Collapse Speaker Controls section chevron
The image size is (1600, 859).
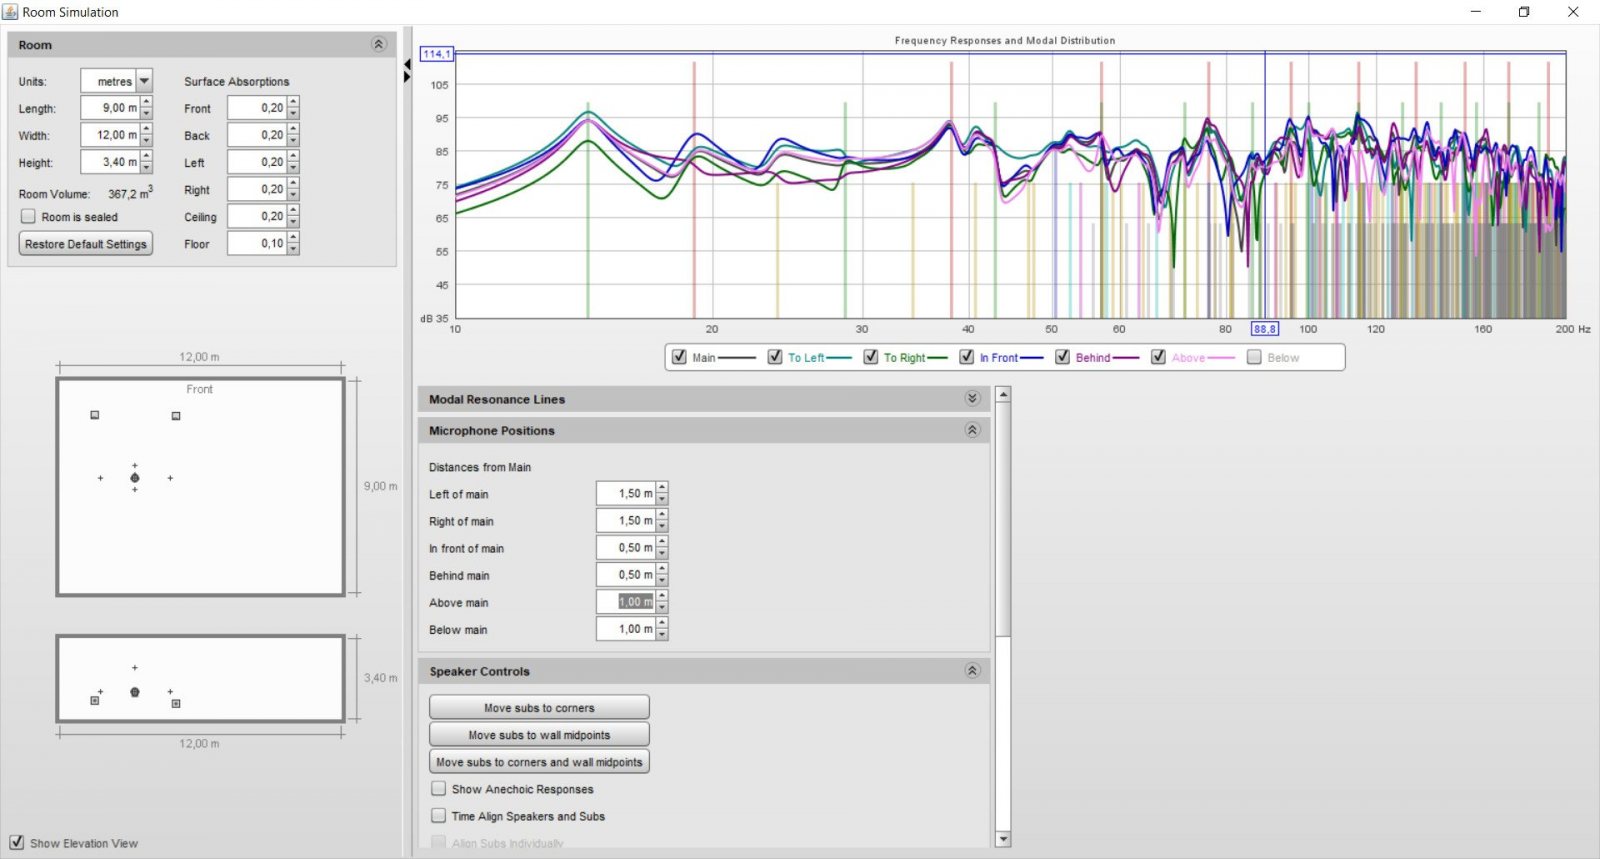(972, 671)
